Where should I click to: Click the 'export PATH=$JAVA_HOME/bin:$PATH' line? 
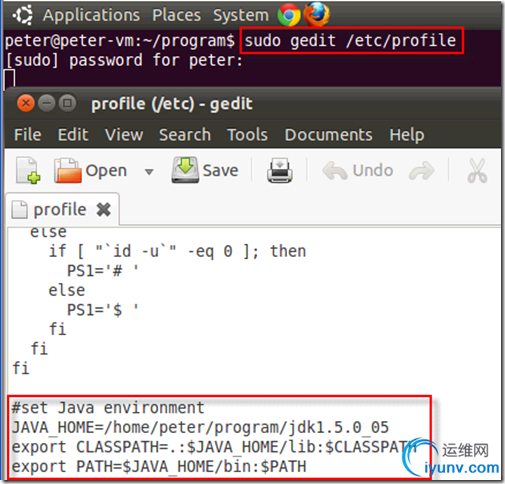coord(159,466)
